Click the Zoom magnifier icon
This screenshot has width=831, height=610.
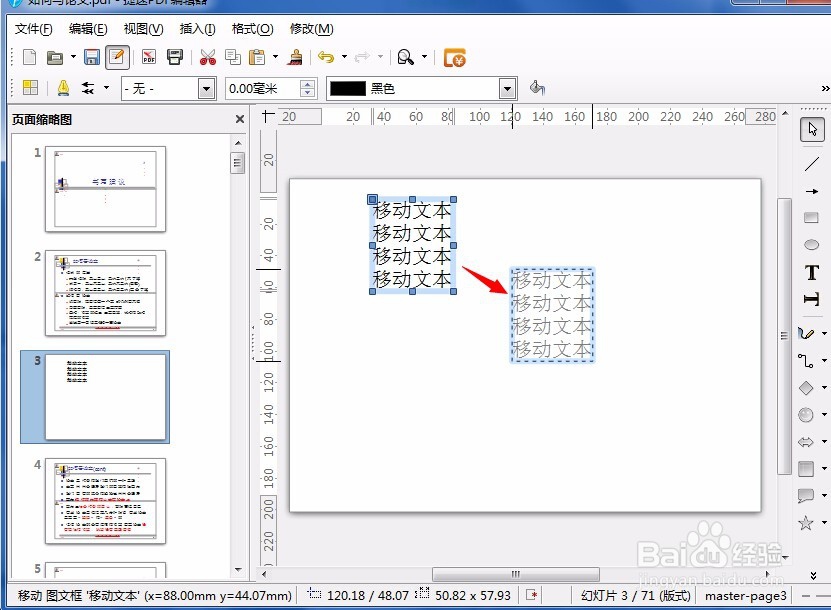pyautogui.click(x=405, y=57)
